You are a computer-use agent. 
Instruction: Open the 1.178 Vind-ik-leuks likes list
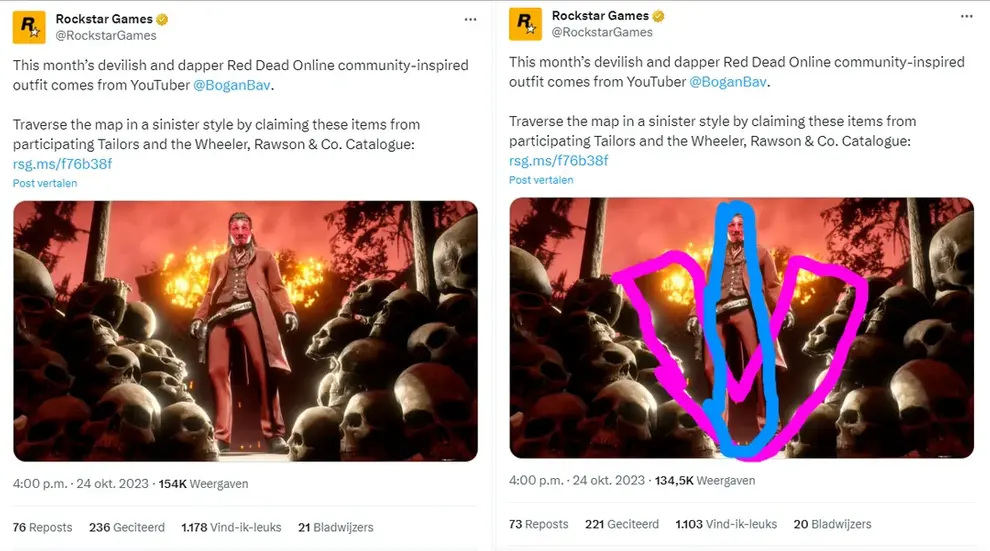pos(231,527)
